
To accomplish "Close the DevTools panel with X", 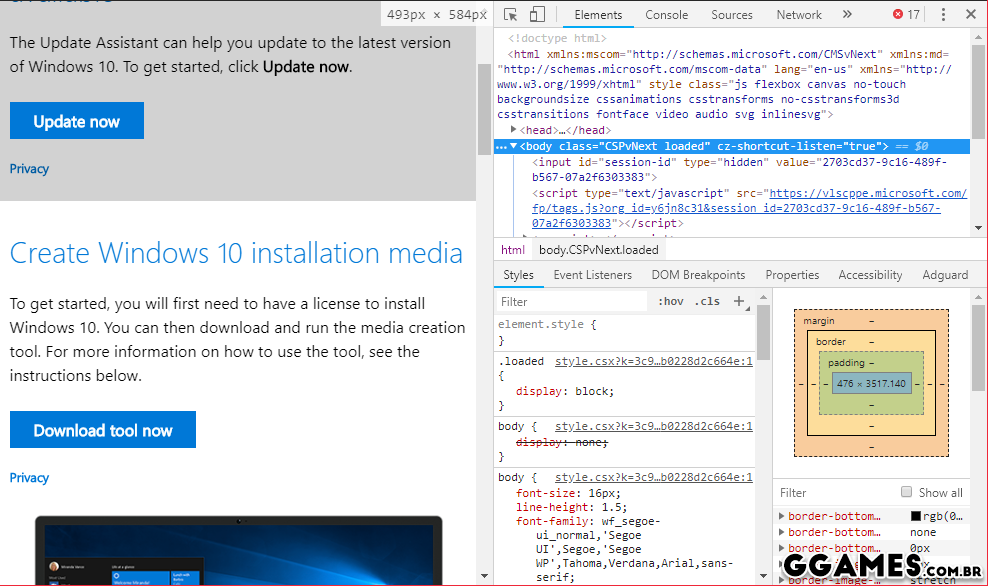I will coord(970,15).
